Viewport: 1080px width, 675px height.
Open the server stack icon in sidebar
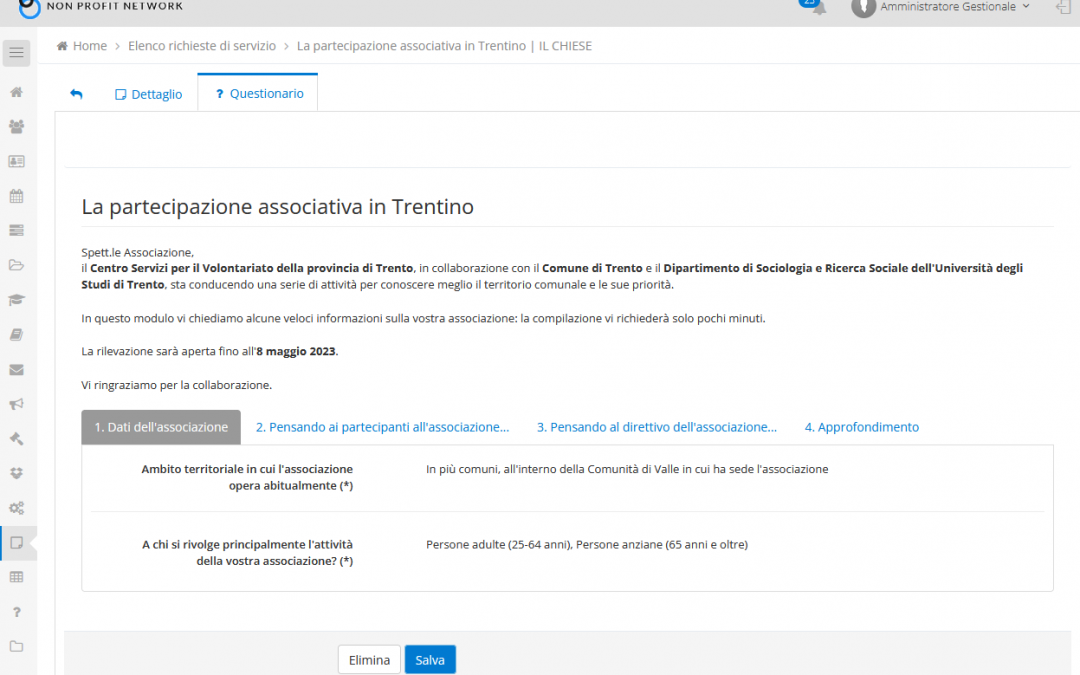pos(17,230)
